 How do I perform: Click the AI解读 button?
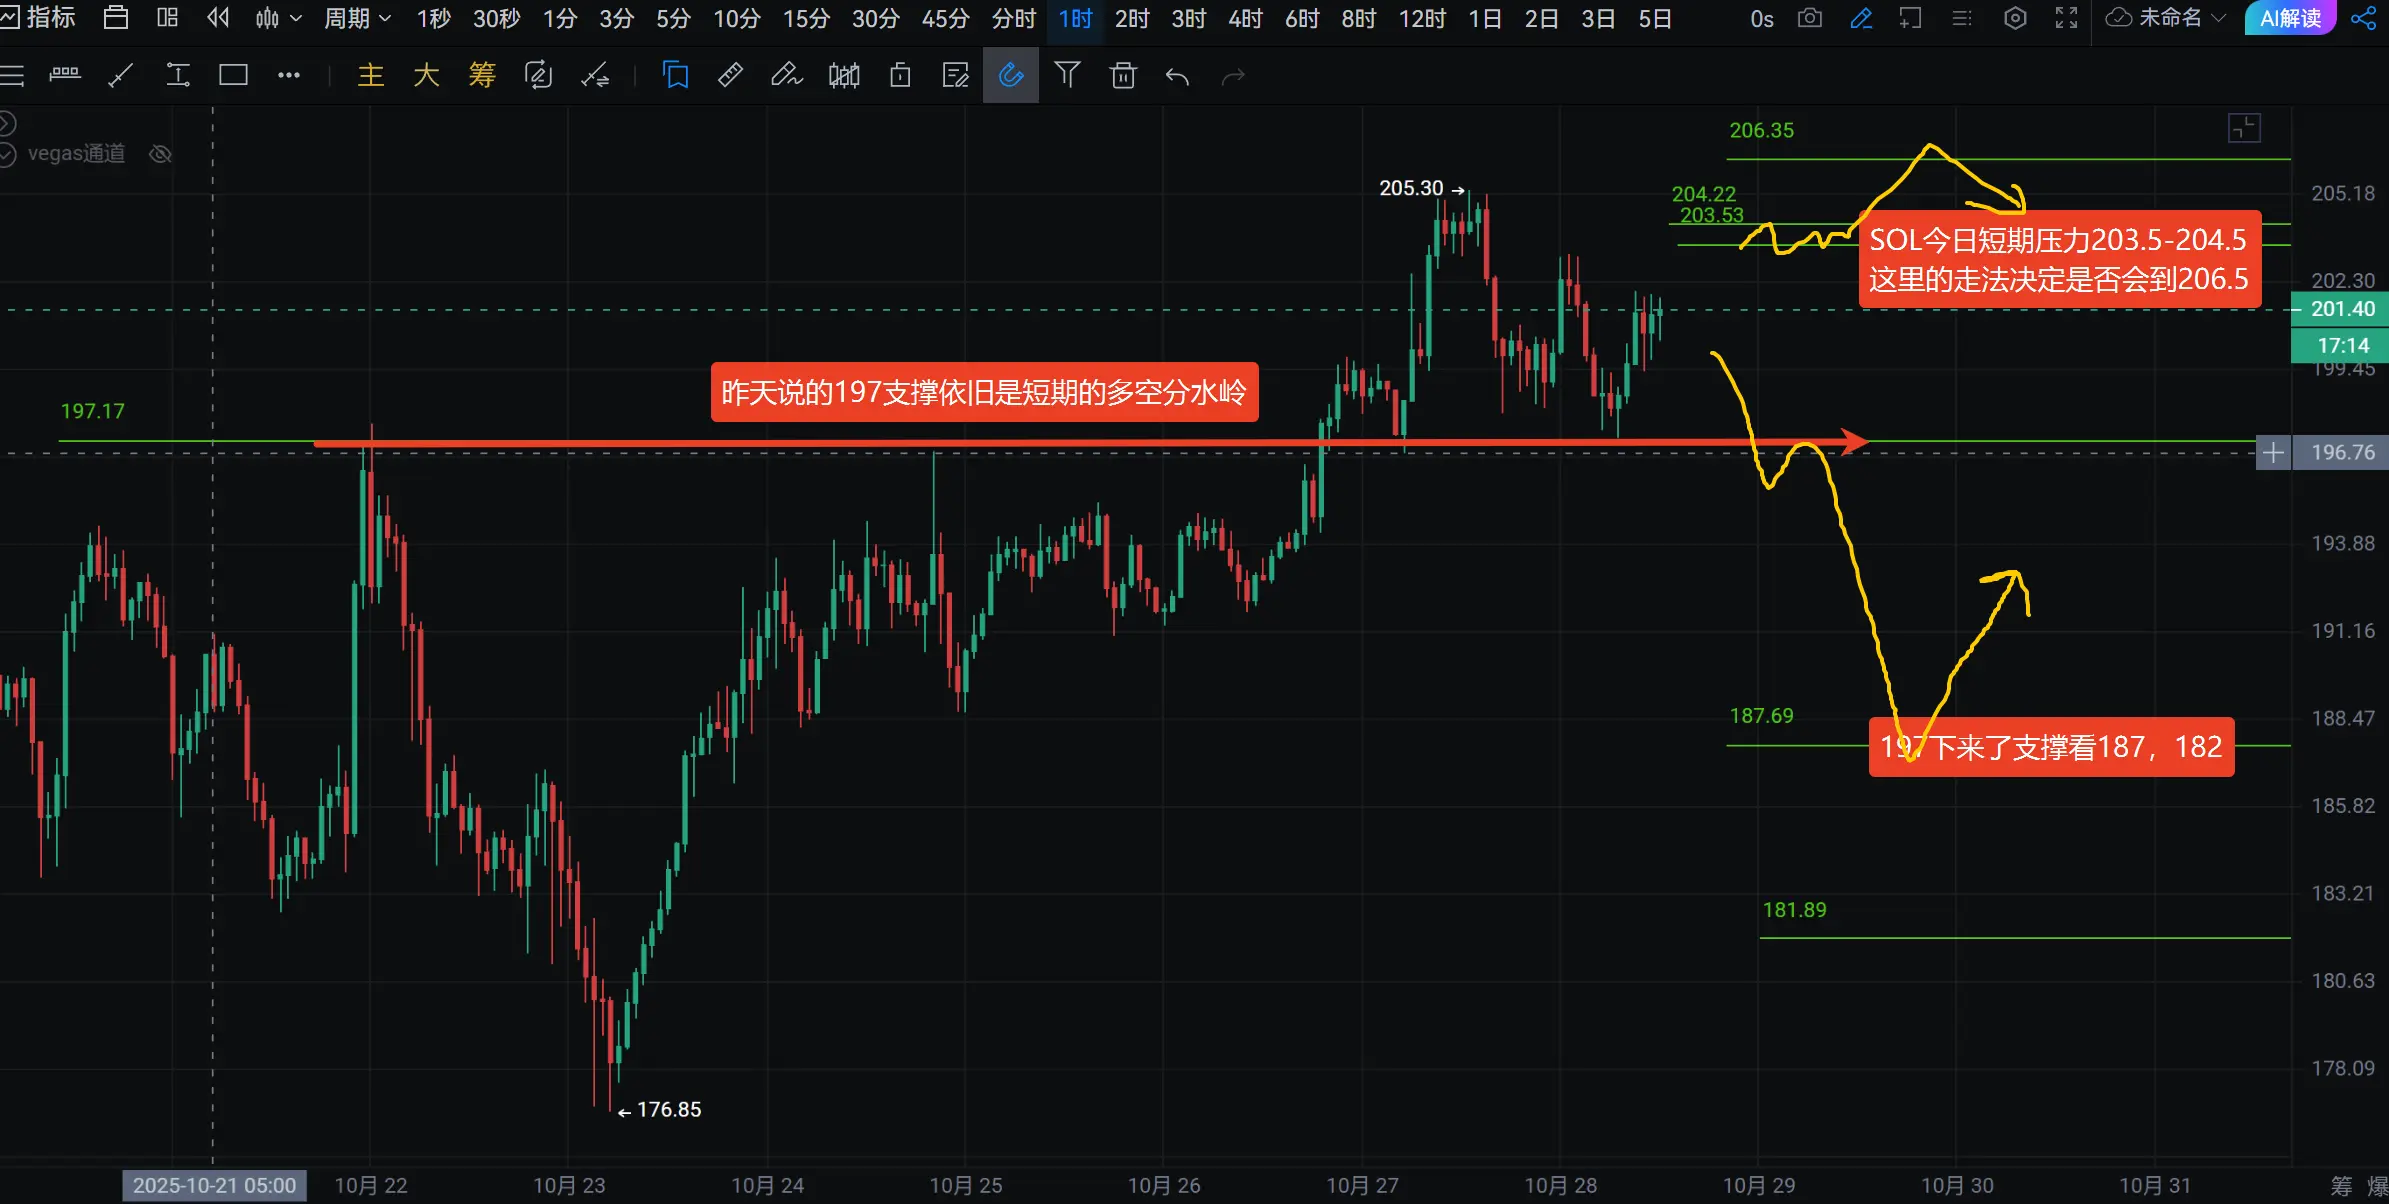point(2290,18)
